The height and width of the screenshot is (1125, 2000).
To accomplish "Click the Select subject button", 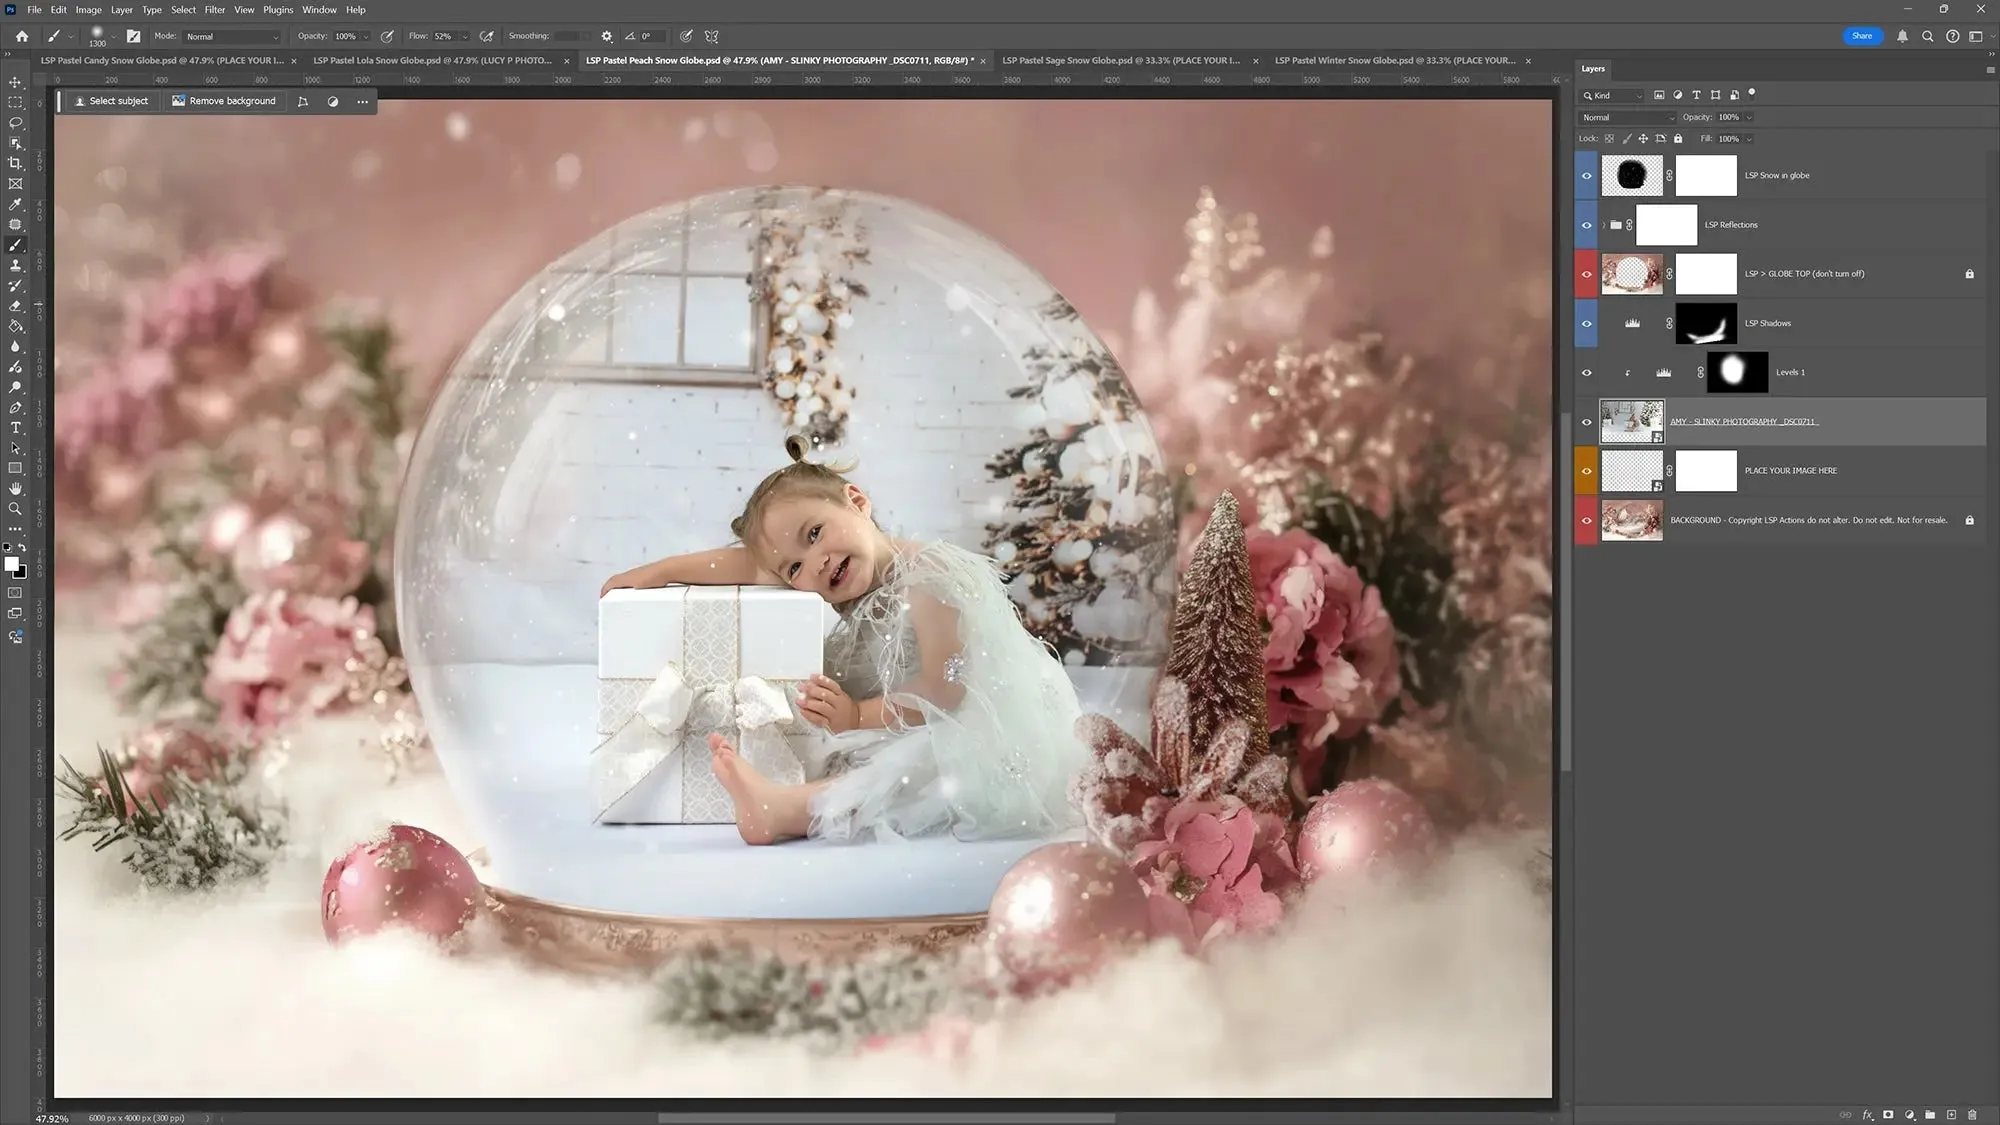I will pyautogui.click(x=111, y=101).
